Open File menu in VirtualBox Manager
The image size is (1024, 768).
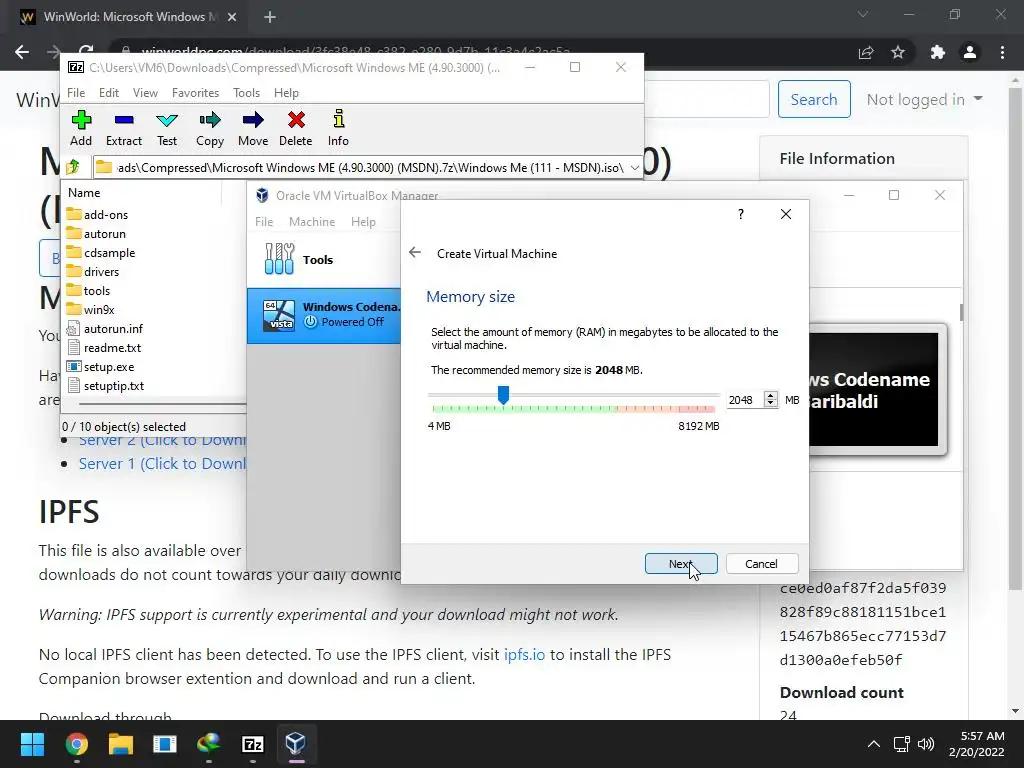pos(264,222)
